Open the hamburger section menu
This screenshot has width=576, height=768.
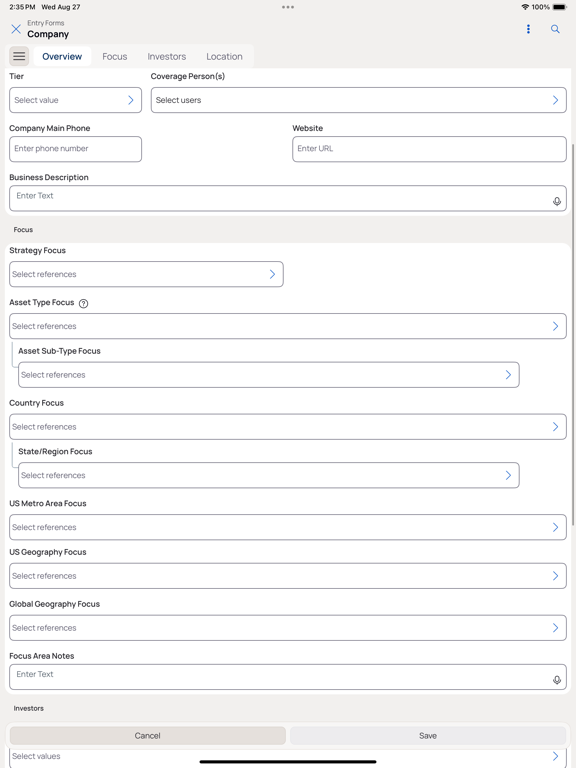(19, 56)
